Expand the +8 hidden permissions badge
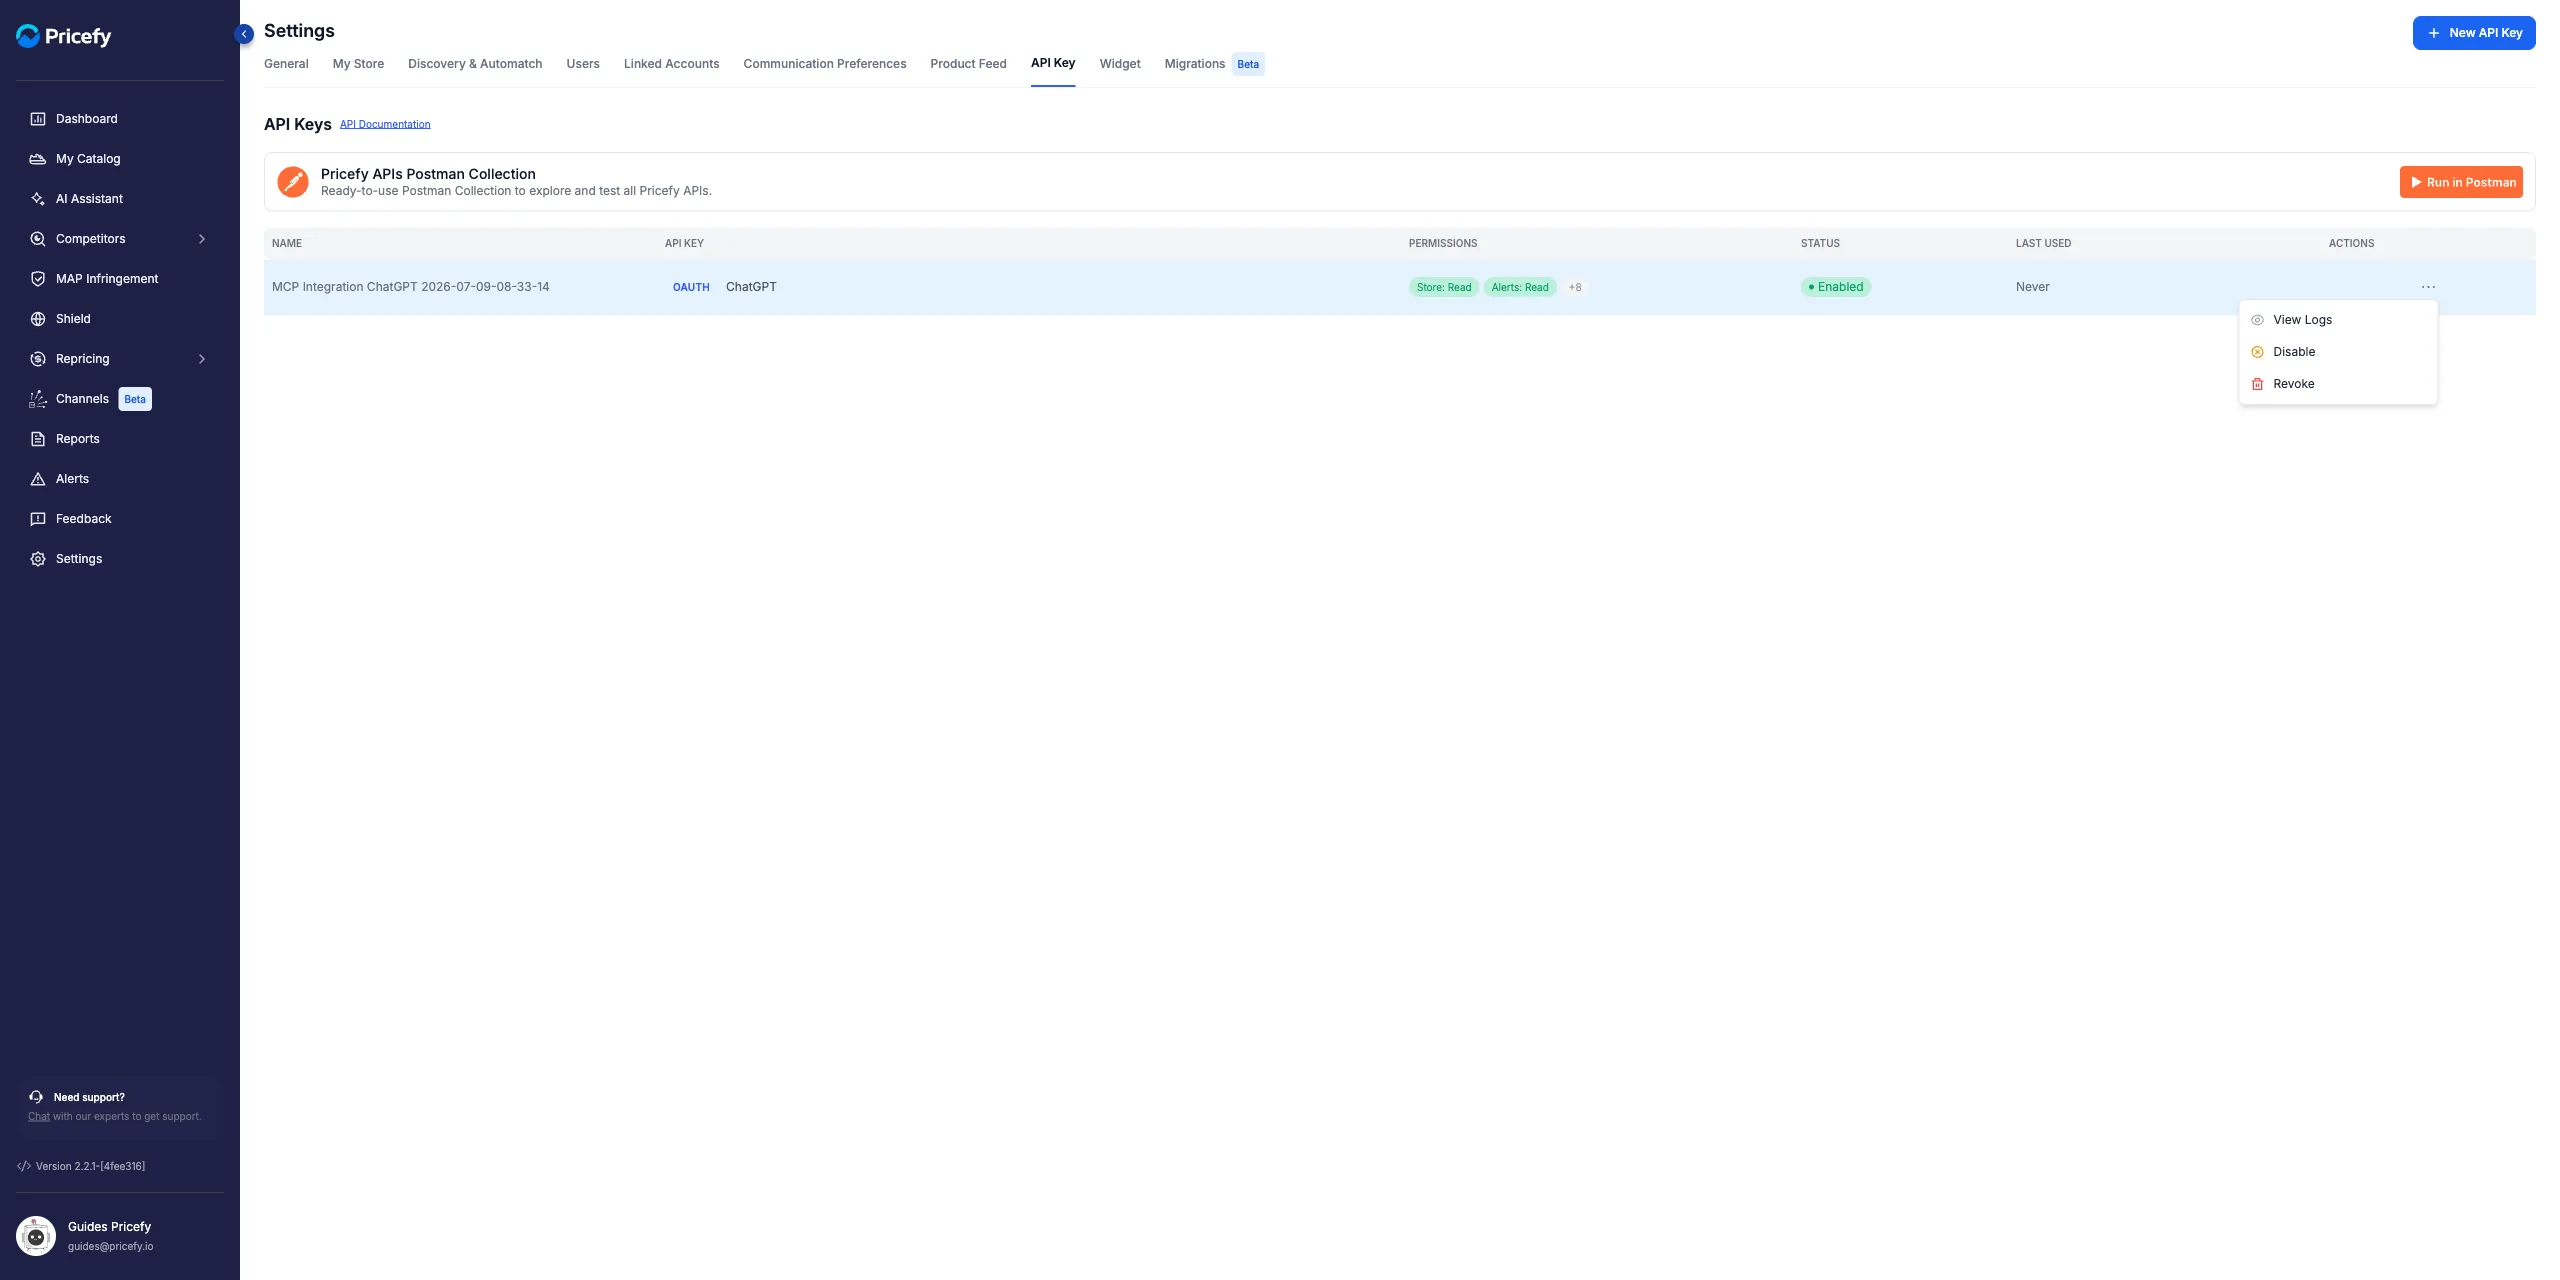Image resolution: width=2560 pixels, height=1280 pixels. click(1575, 287)
